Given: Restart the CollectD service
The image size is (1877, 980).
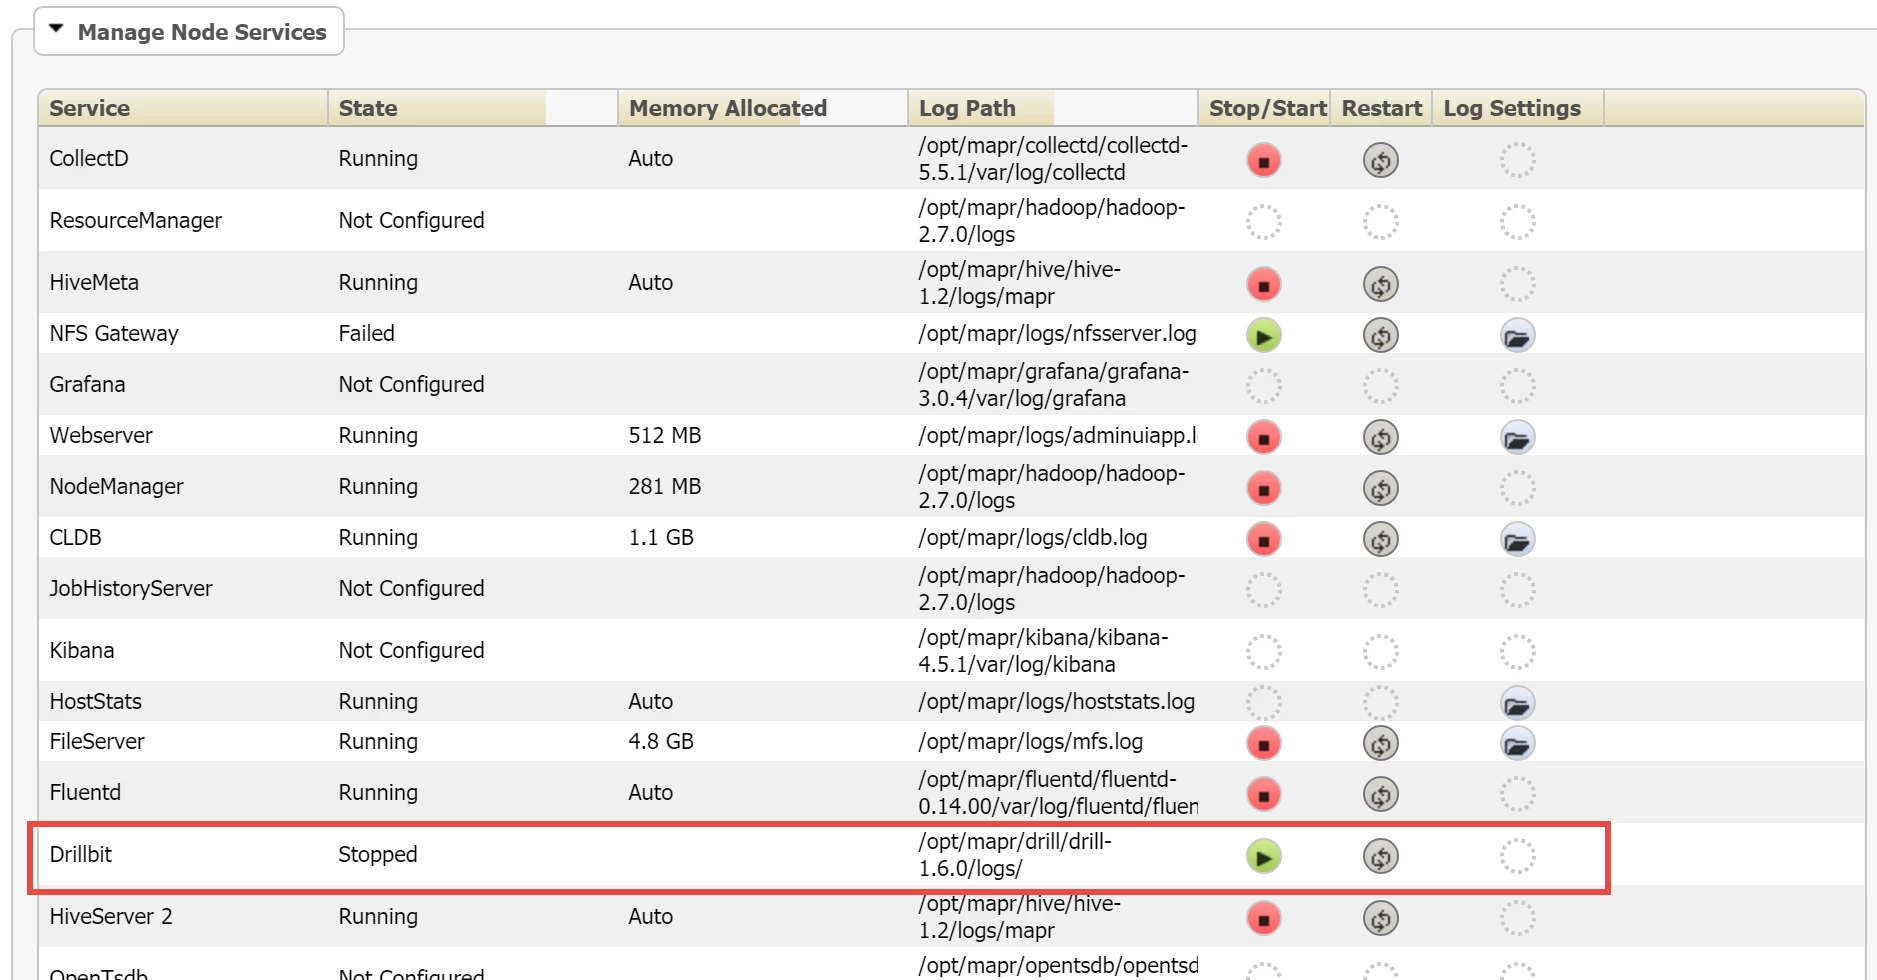Looking at the screenshot, I should point(1381,160).
